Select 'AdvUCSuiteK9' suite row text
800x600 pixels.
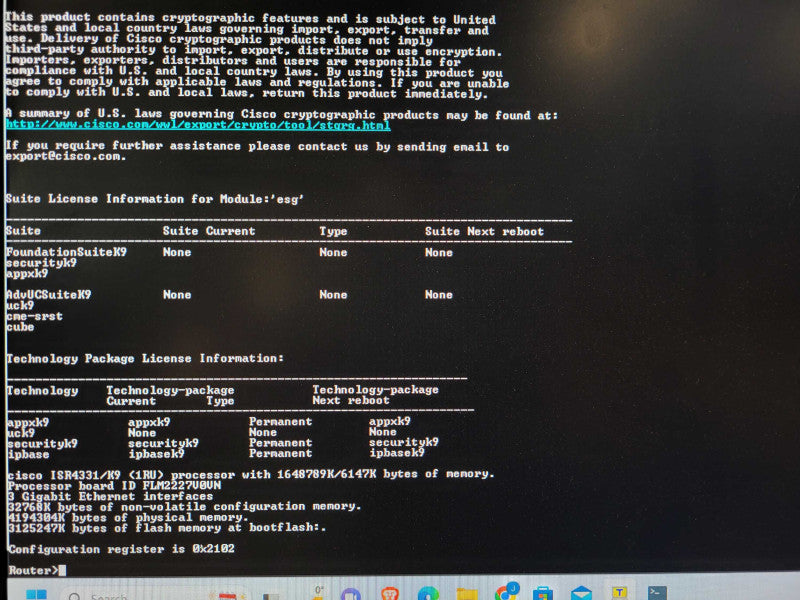[48, 294]
